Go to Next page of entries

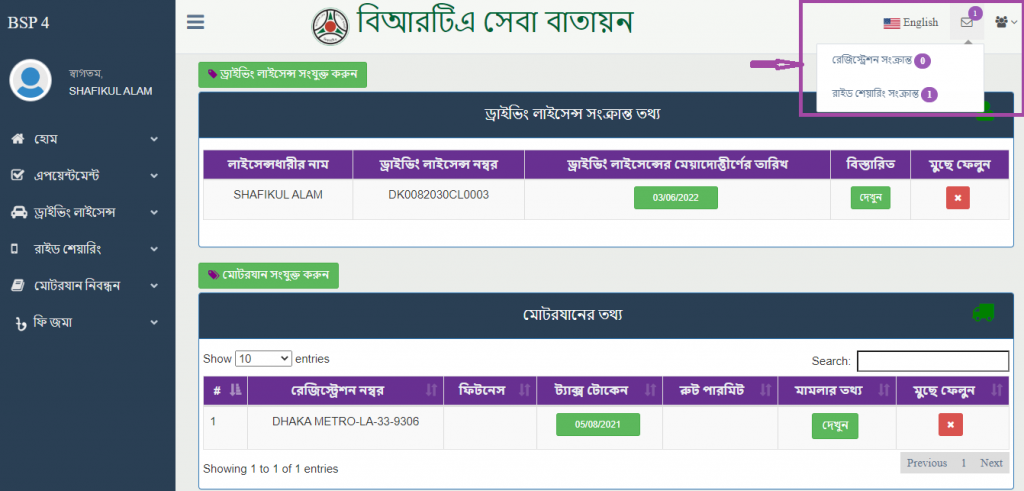[990, 463]
